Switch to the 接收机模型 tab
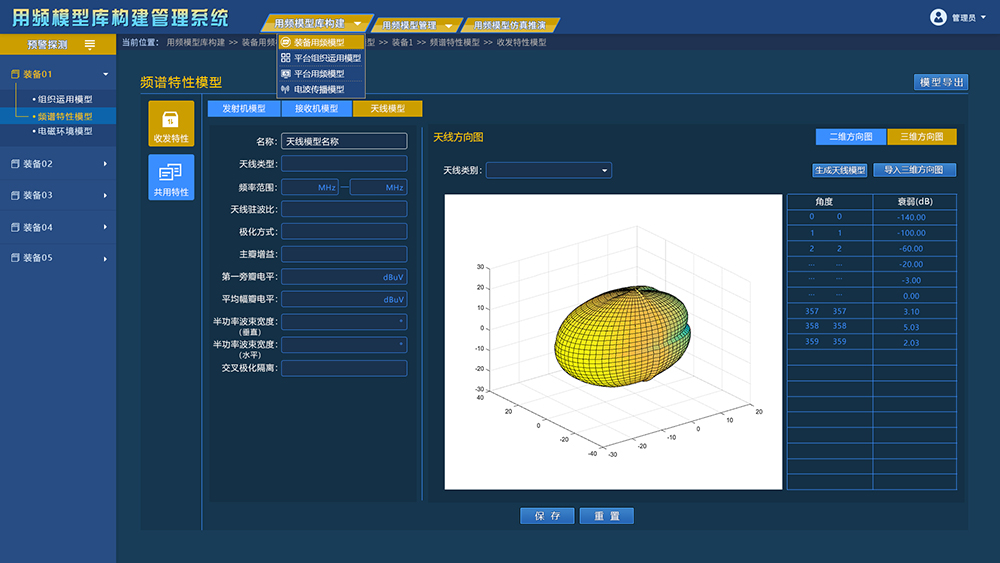Image resolution: width=1000 pixels, height=563 pixels. [316, 109]
